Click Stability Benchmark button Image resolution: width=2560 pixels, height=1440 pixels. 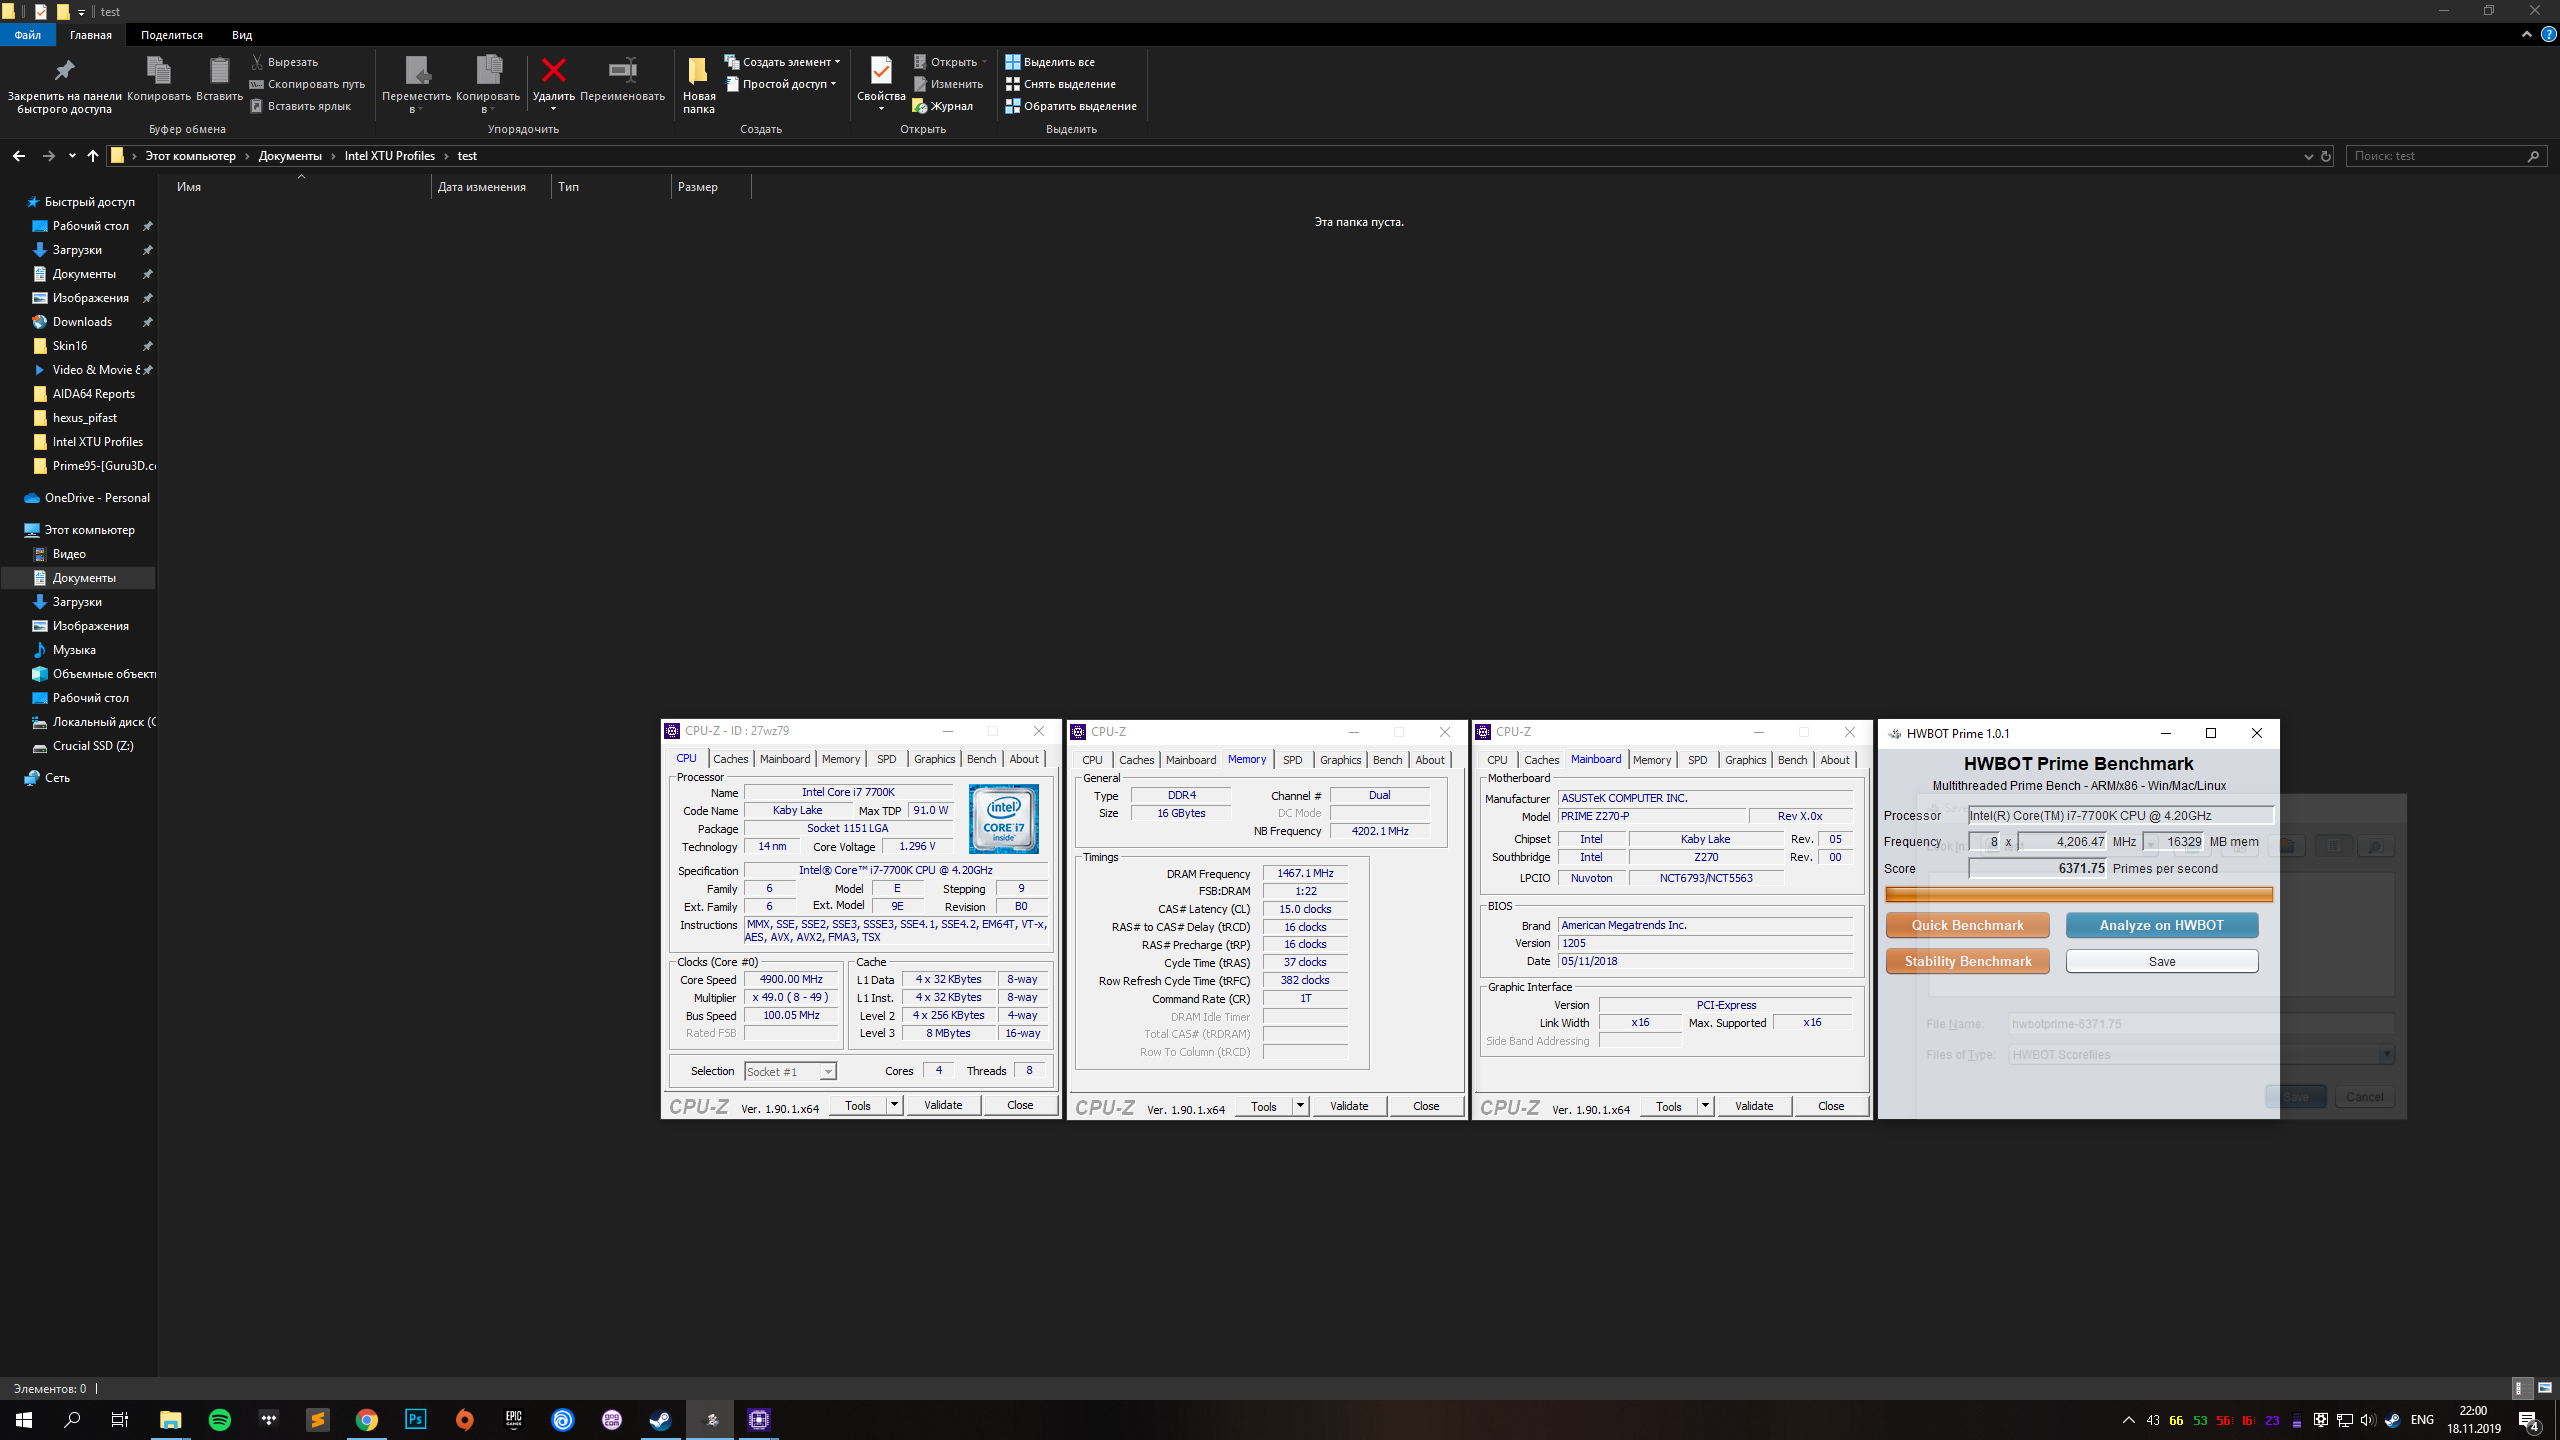pyautogui.click(x=1967, y=961)
